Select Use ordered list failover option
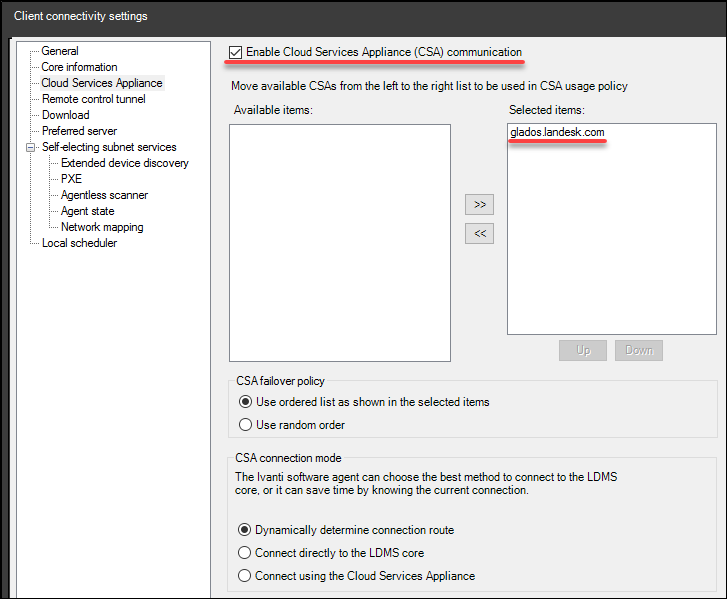This screenshot has height=599, width=727. (246, 402)
